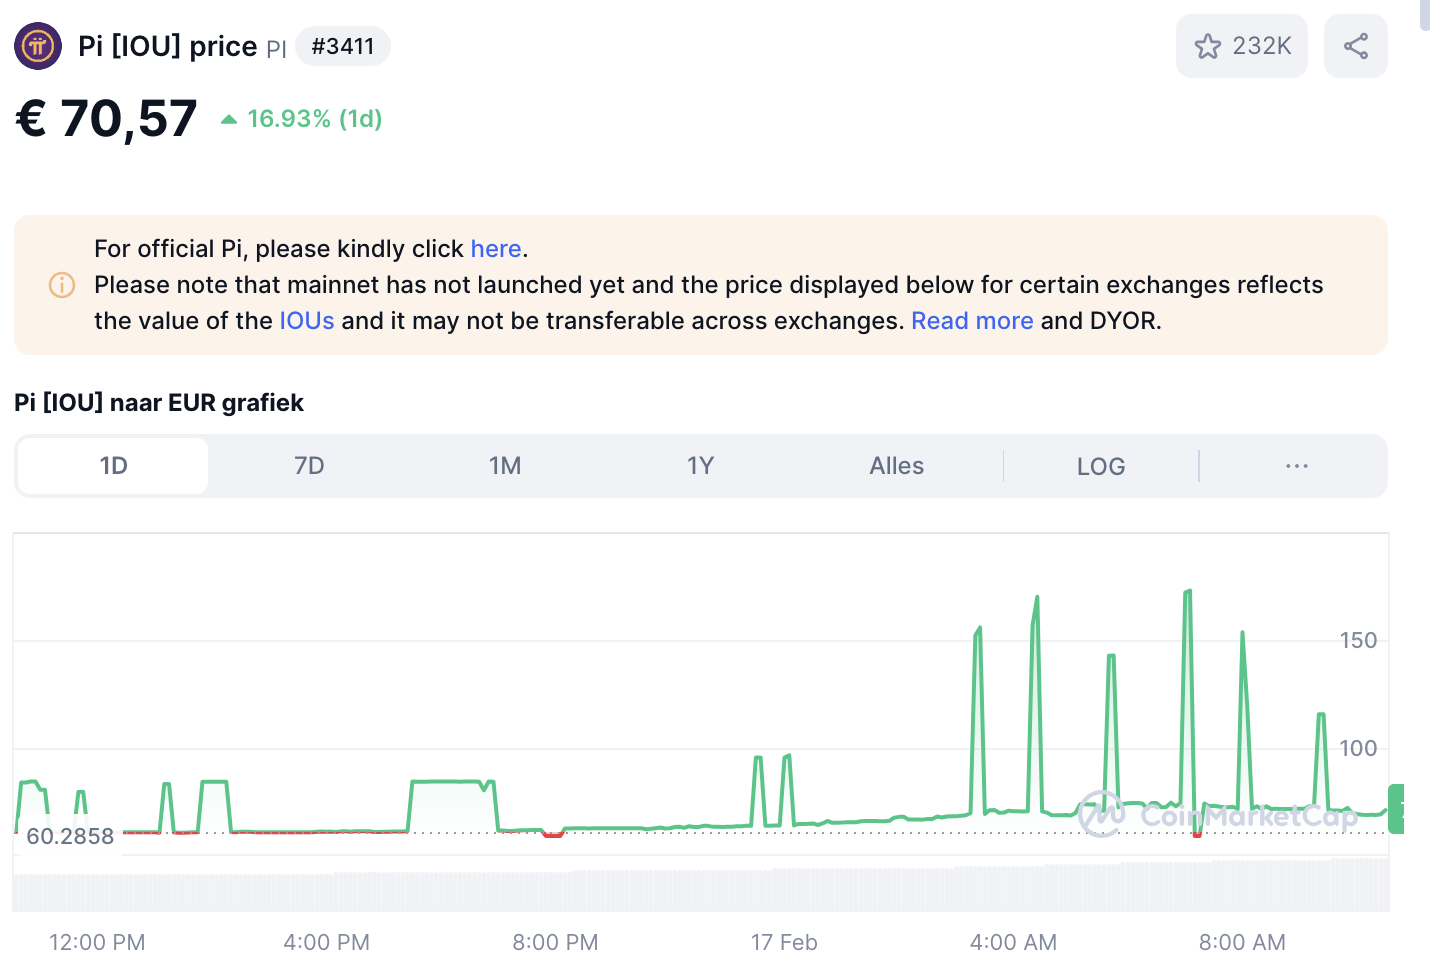Switch chart range to Alles
Viewport: 1430px width, 966px height.
point(896,465)
